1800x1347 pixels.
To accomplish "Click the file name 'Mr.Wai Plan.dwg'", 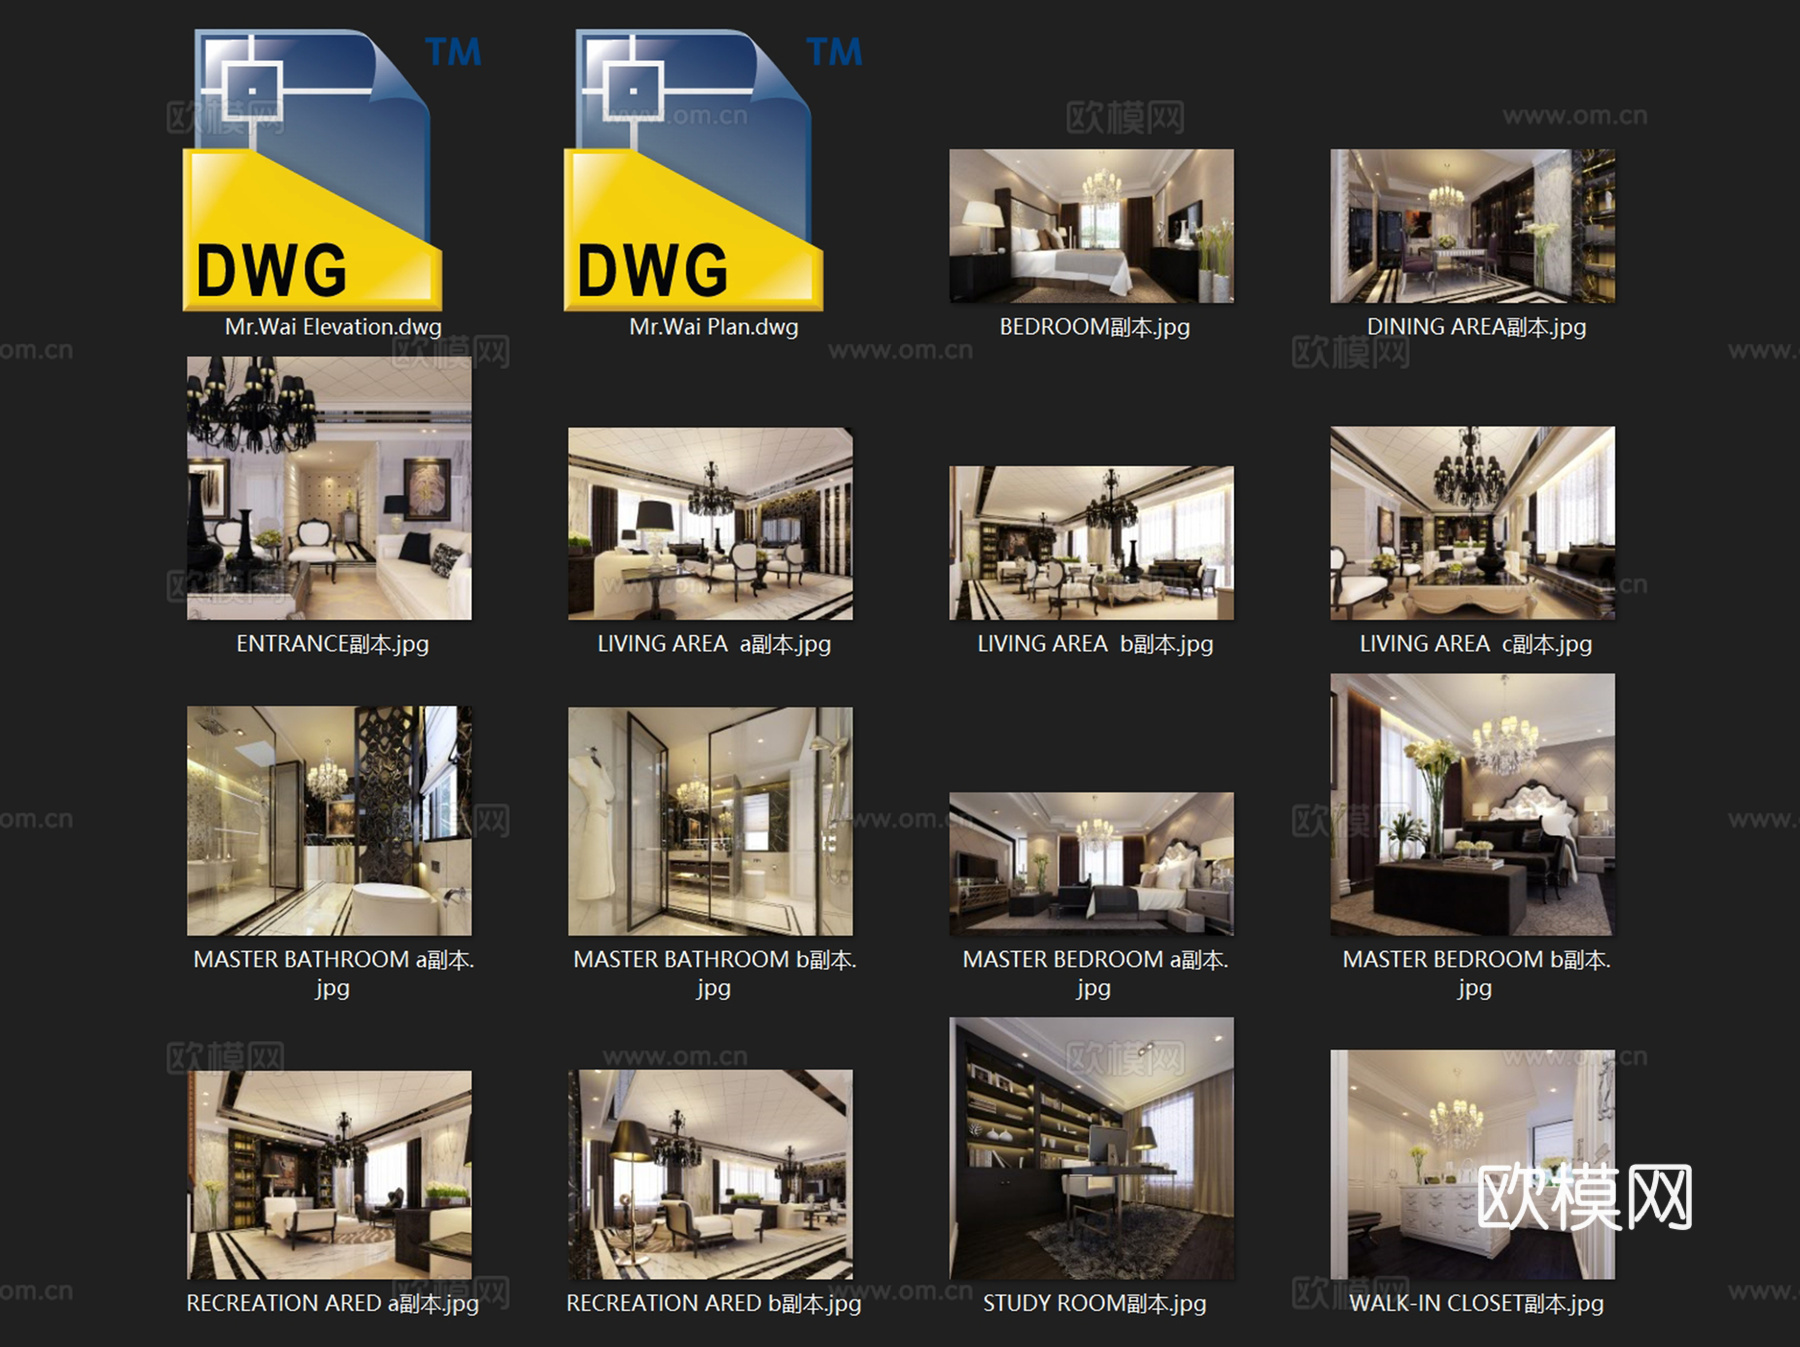I will coord(714,327).
